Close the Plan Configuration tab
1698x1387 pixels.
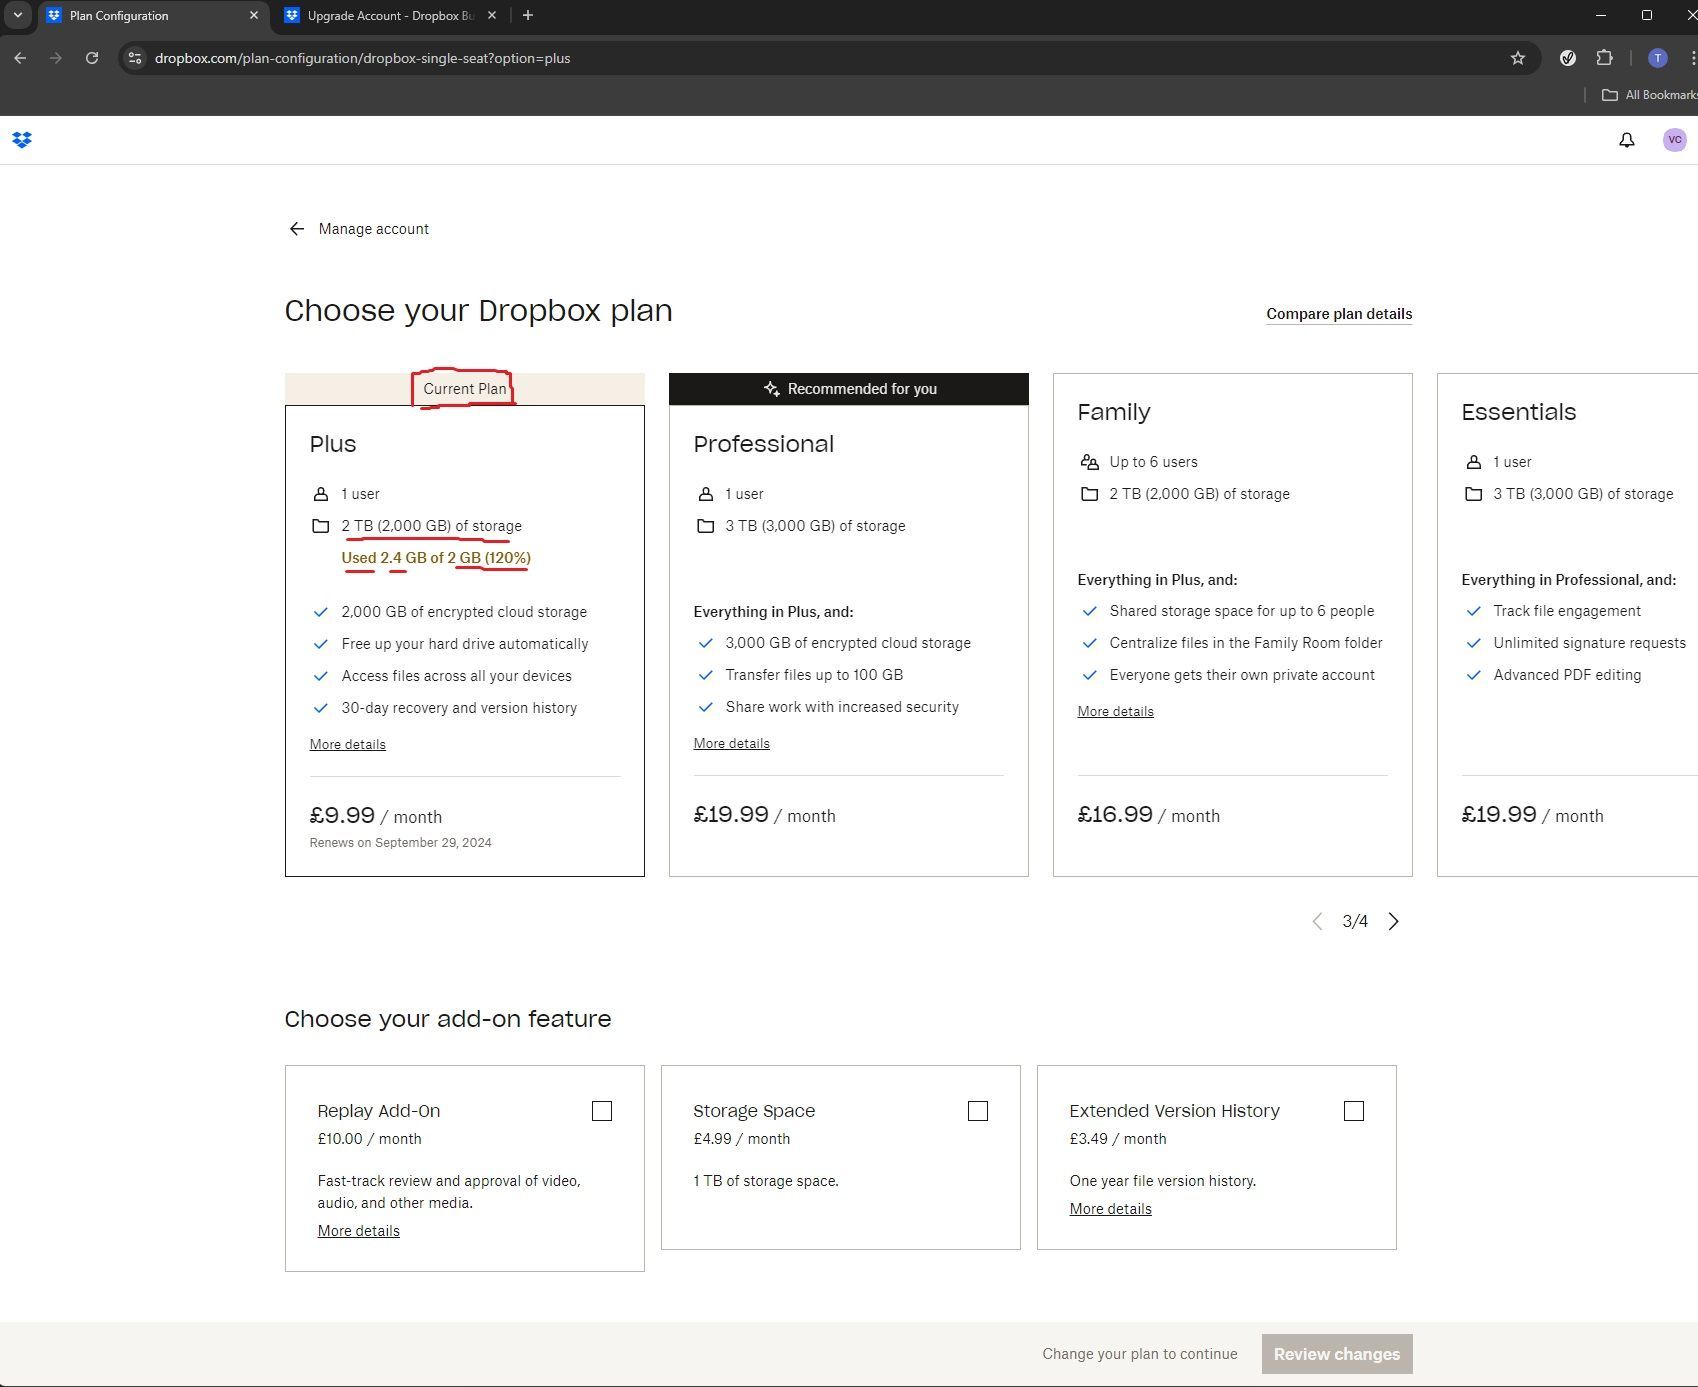coord(254,15)
